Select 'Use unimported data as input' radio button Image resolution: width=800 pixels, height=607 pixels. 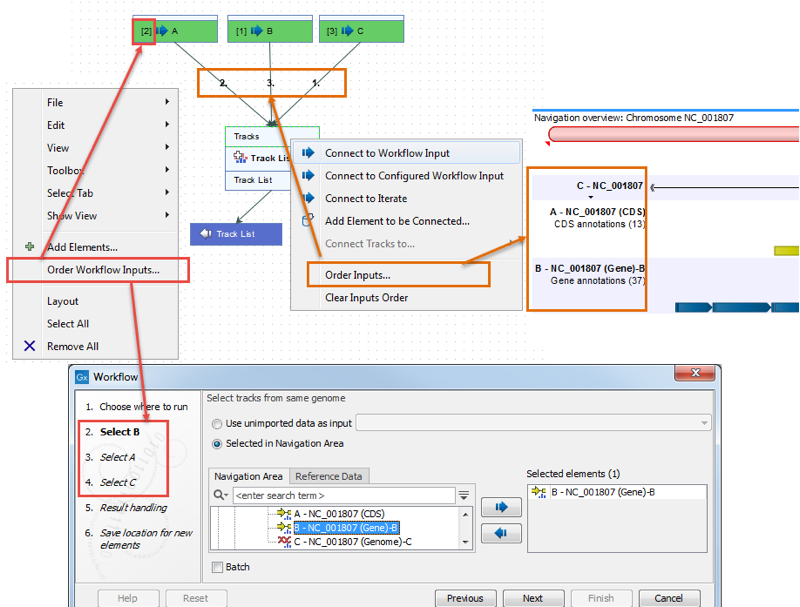tap(217, 424)
